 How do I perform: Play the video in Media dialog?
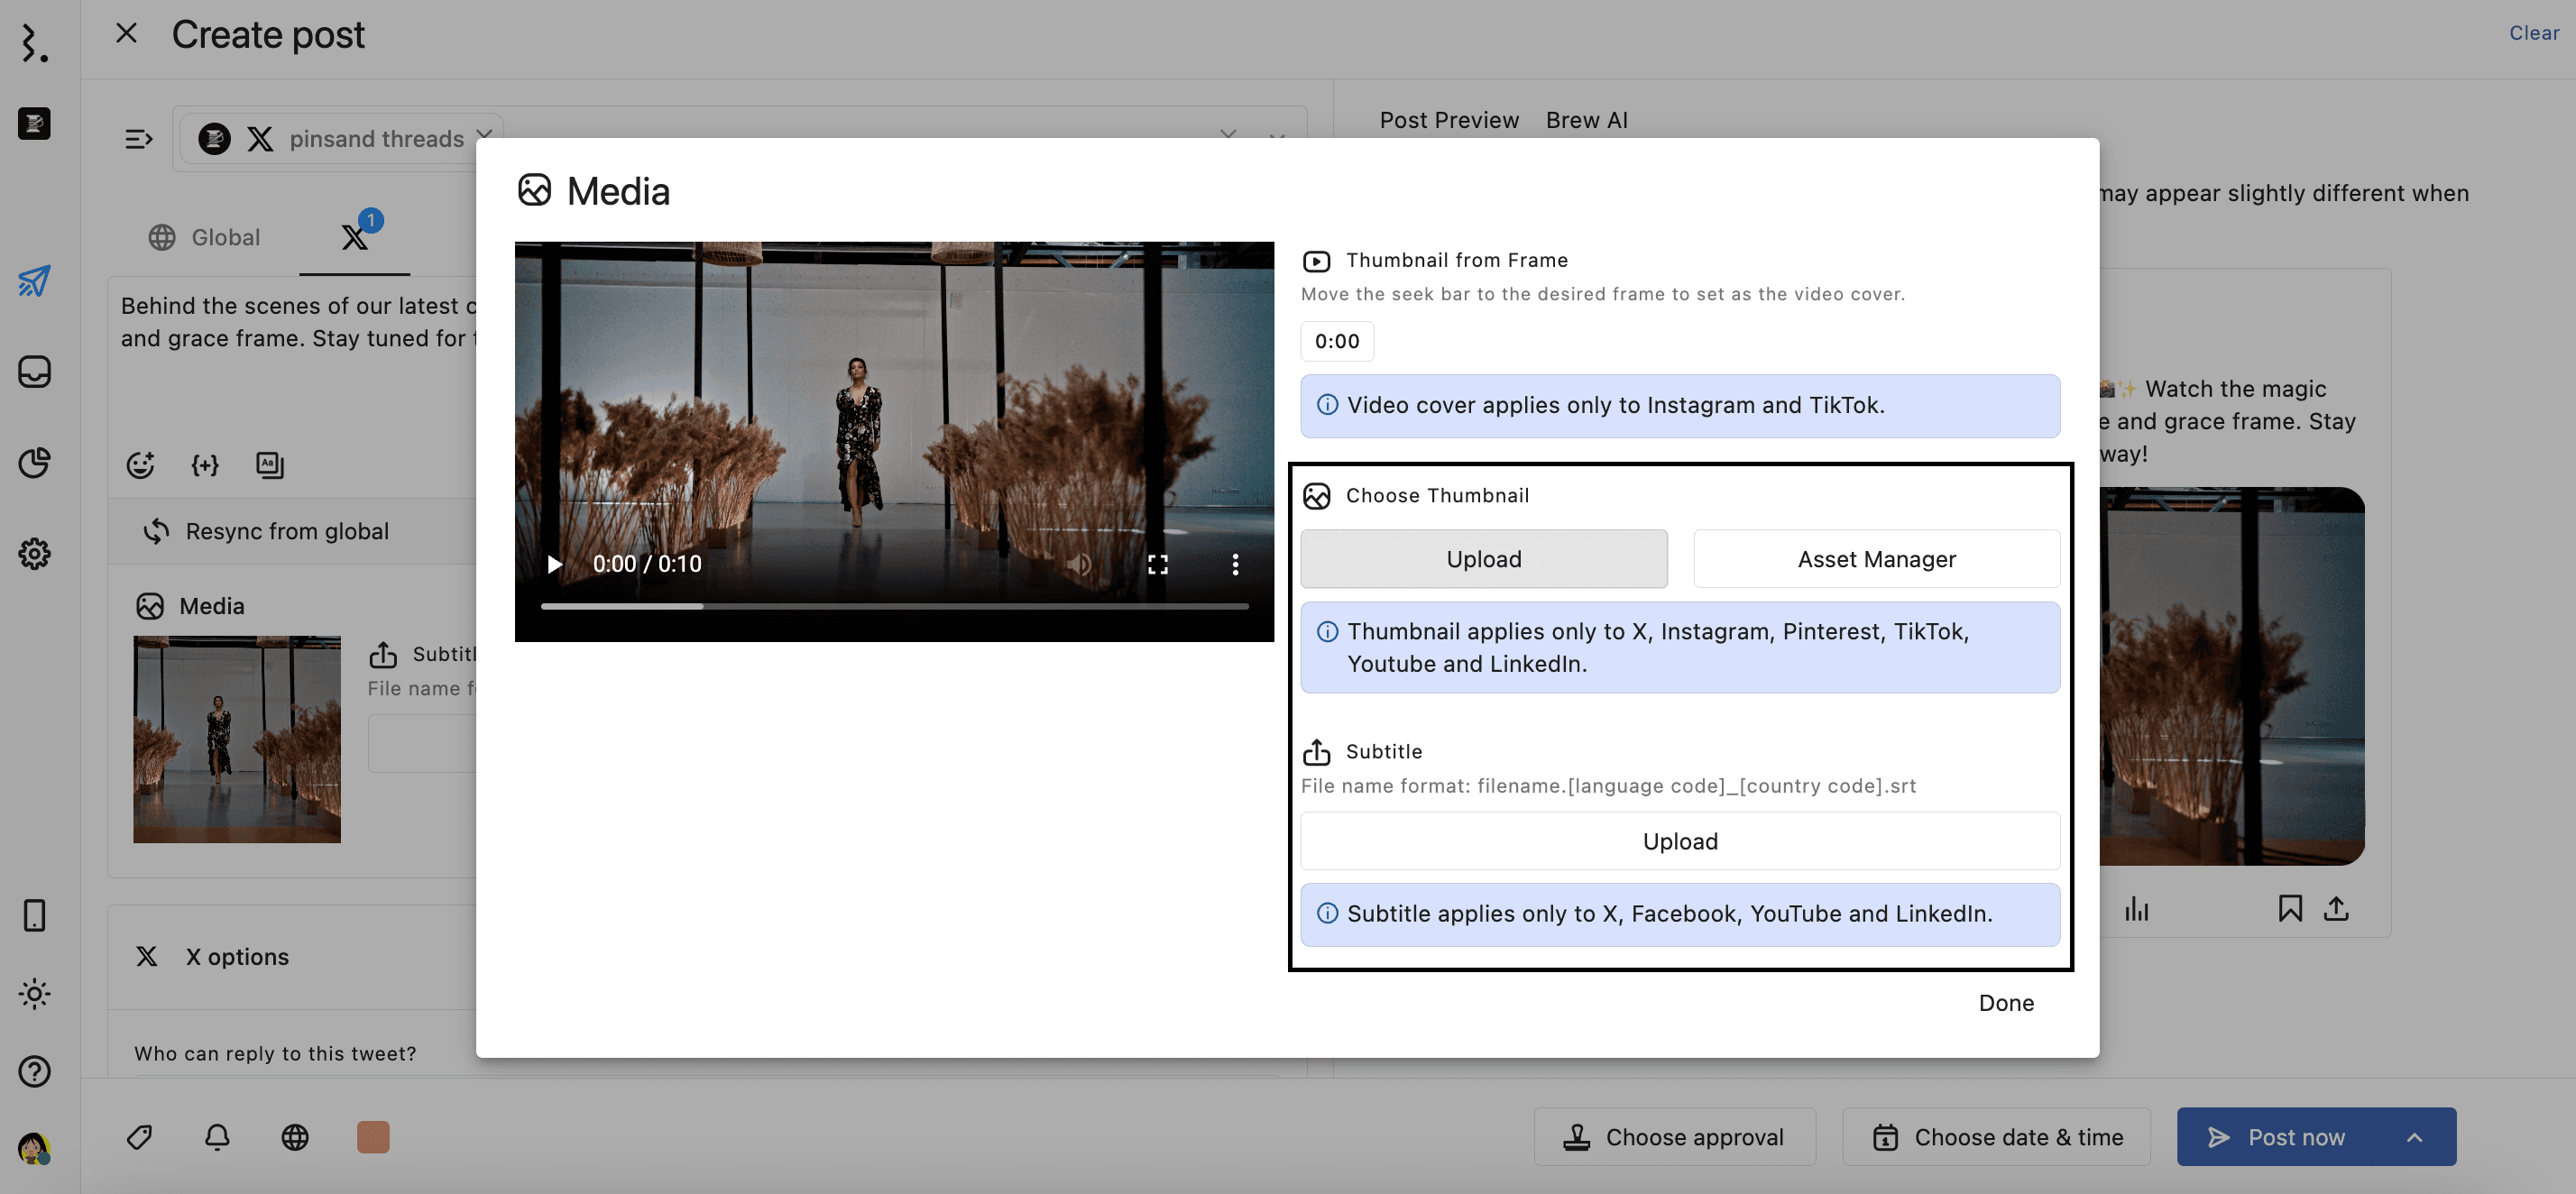(554, 564)
